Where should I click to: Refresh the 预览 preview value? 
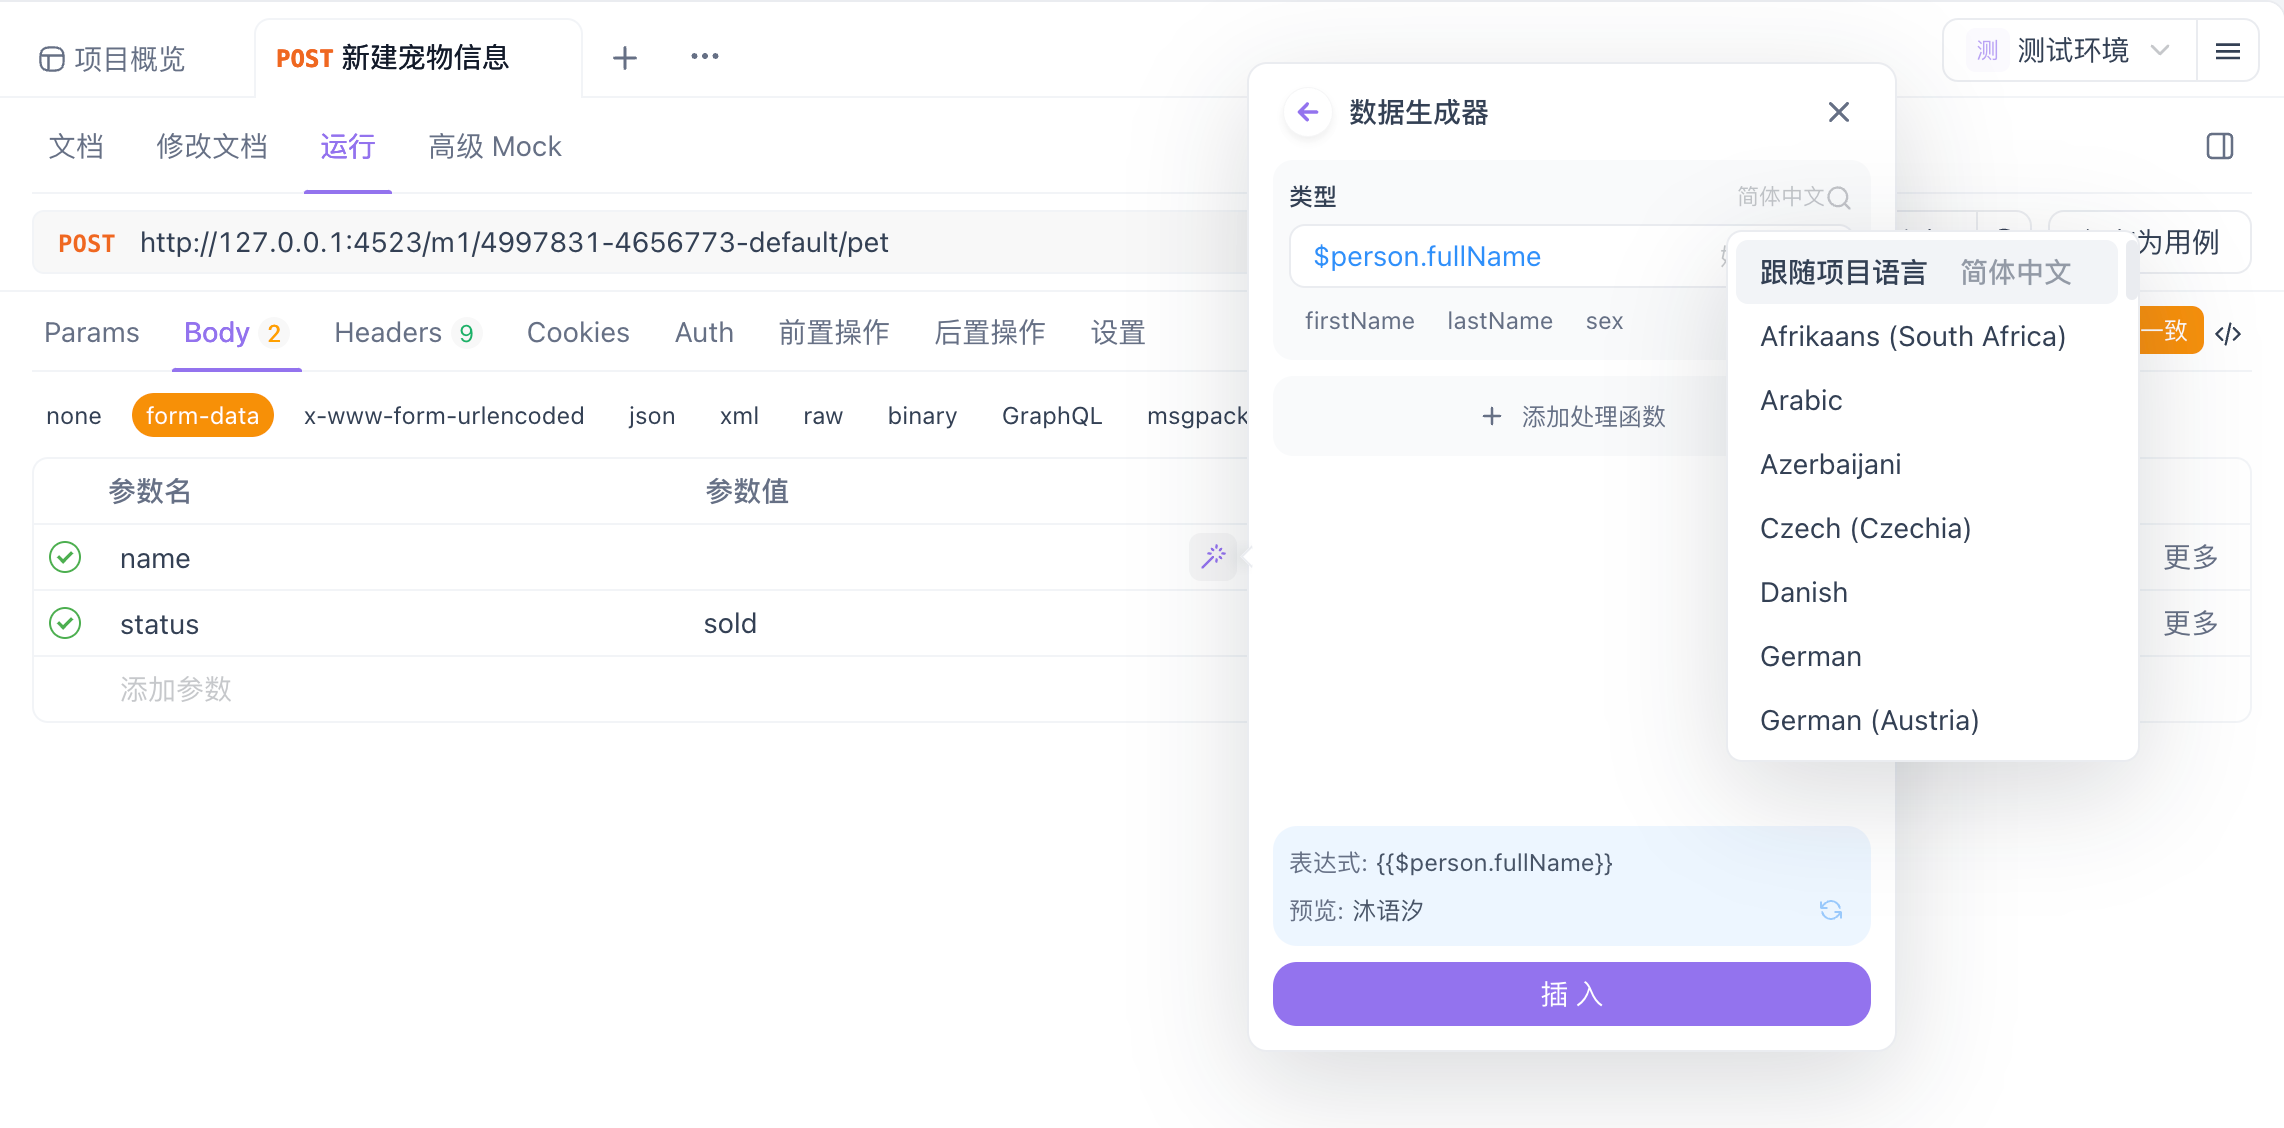pos(1830,910)
